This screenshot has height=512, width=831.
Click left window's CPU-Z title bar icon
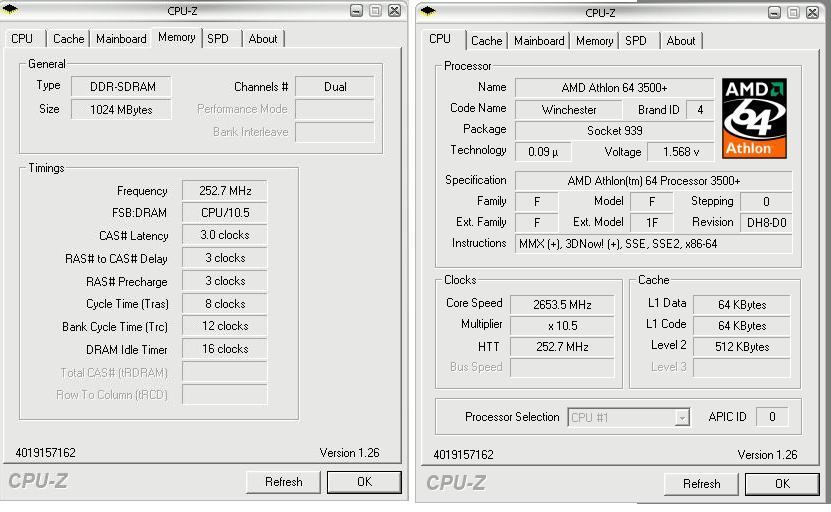[10, 9]
